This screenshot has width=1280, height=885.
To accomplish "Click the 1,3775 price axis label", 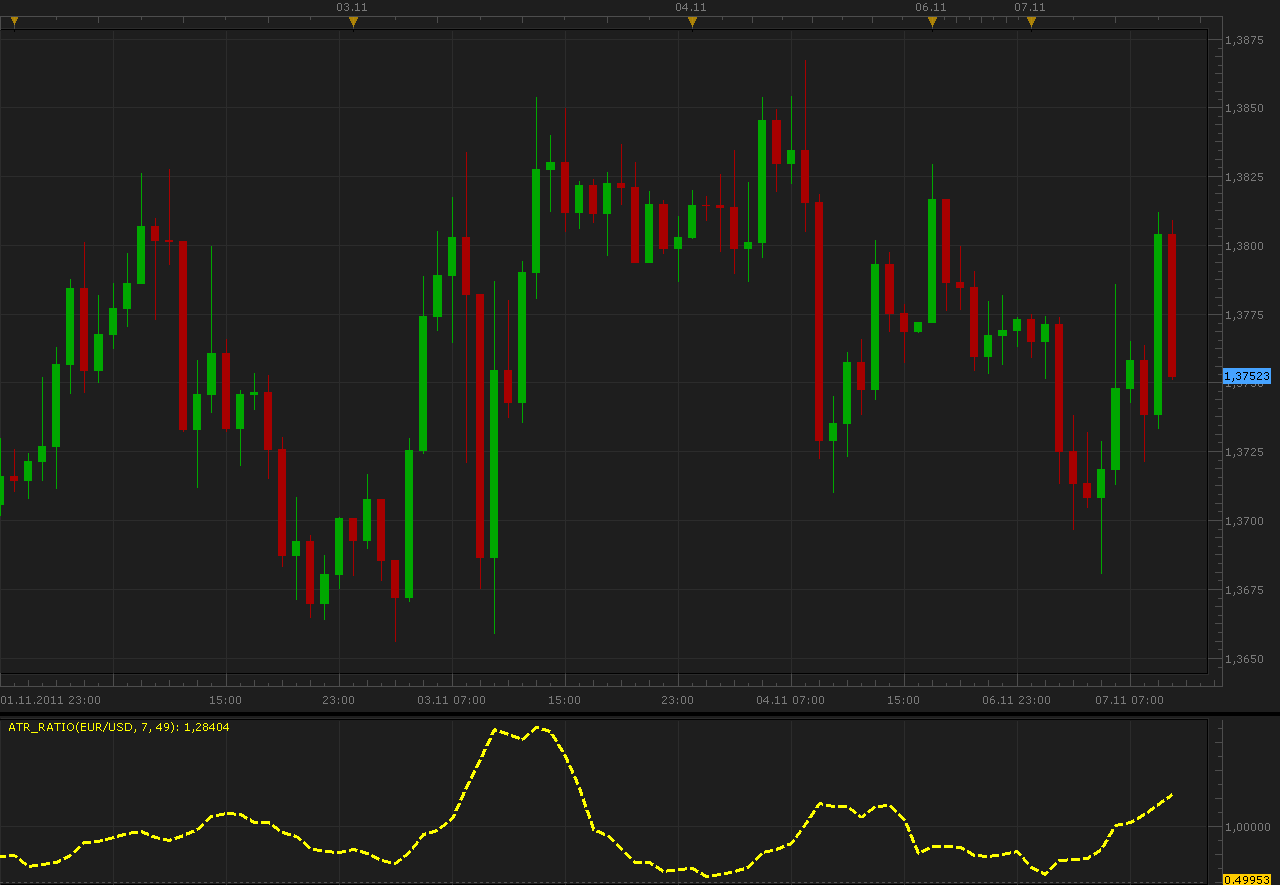I will [1245, 315].
